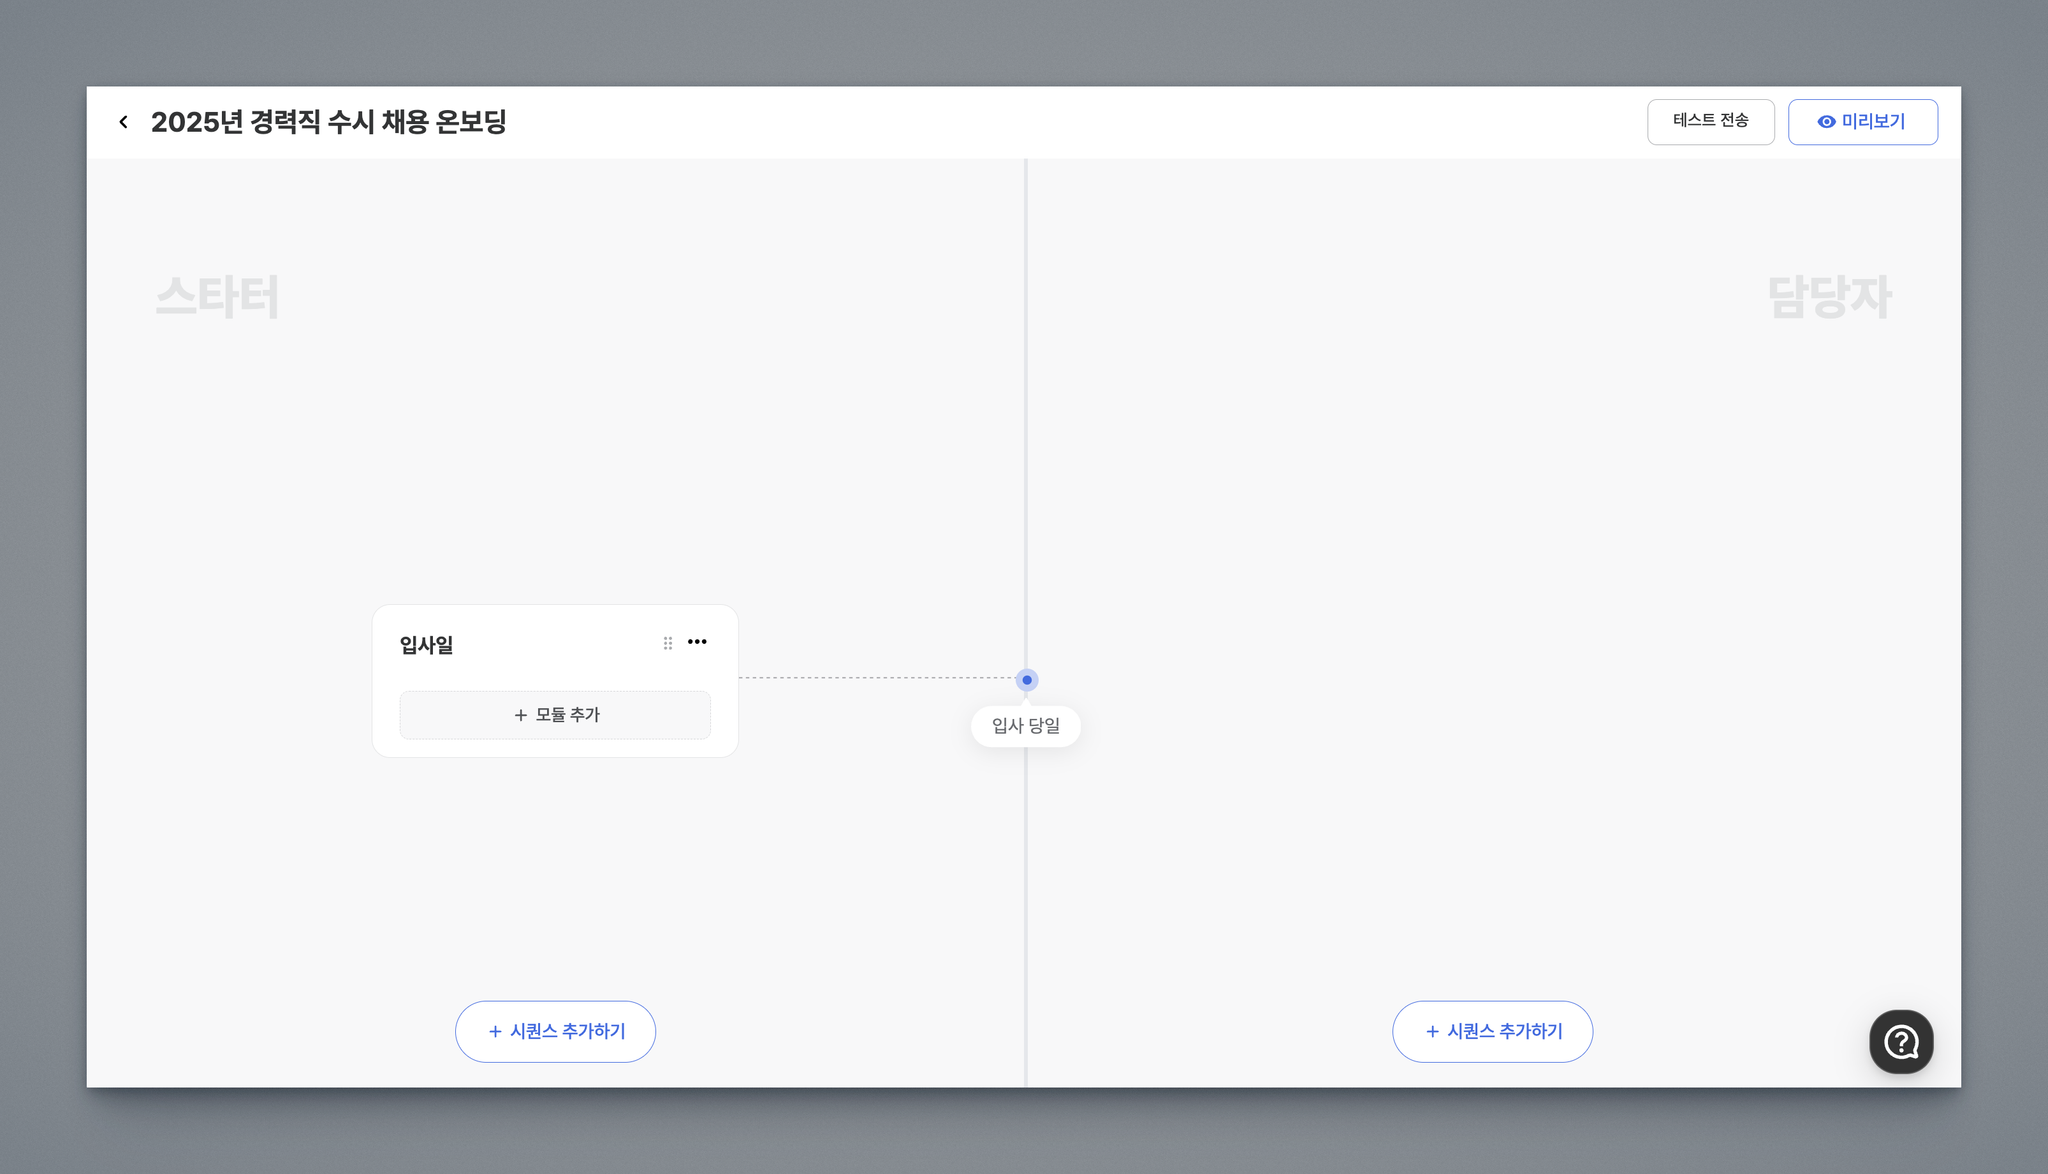Viewport: 2048px width, 1174px height.
Task: Click the 입사 당일 timeline label
Action: [1026, 726]
